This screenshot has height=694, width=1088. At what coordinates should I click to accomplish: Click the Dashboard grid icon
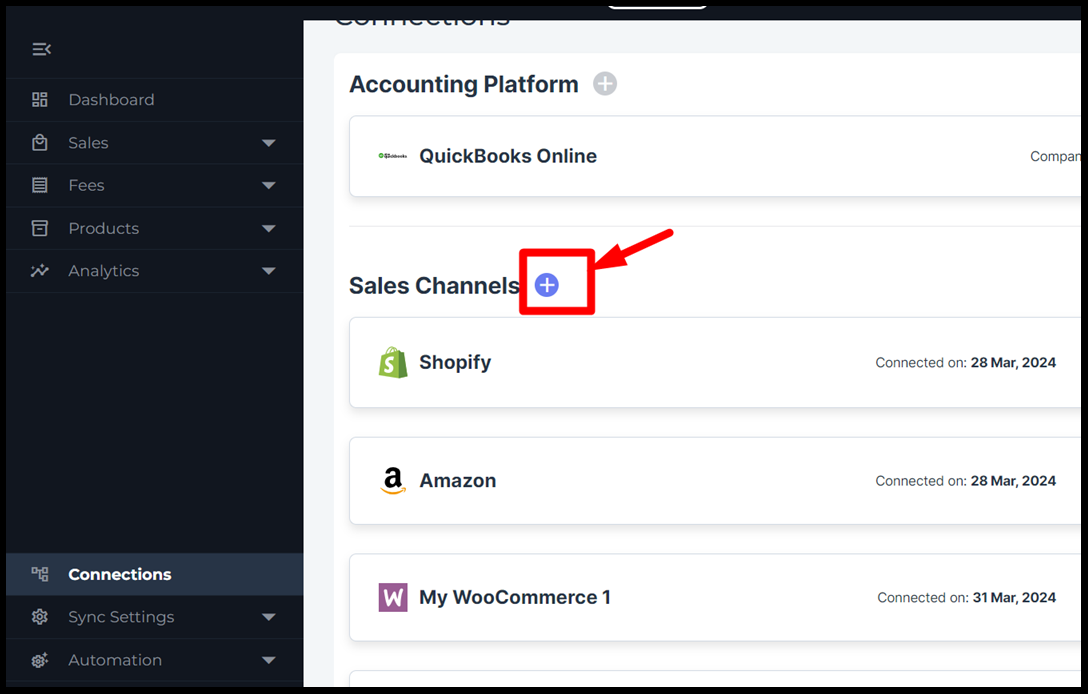coord(40,100)
